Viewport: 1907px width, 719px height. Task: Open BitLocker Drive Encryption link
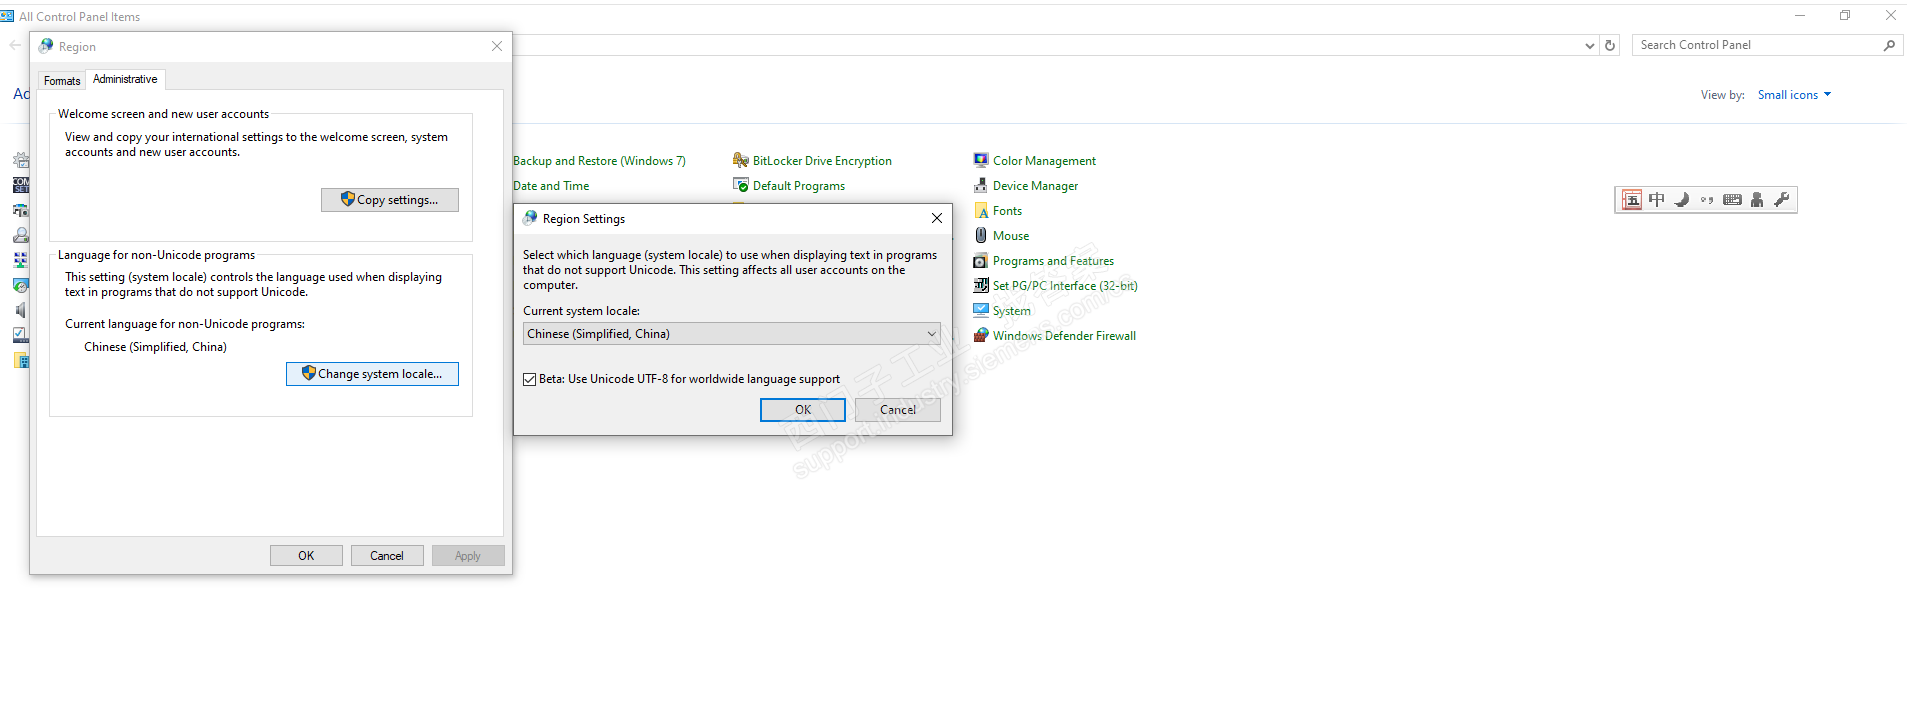point(822,161)
